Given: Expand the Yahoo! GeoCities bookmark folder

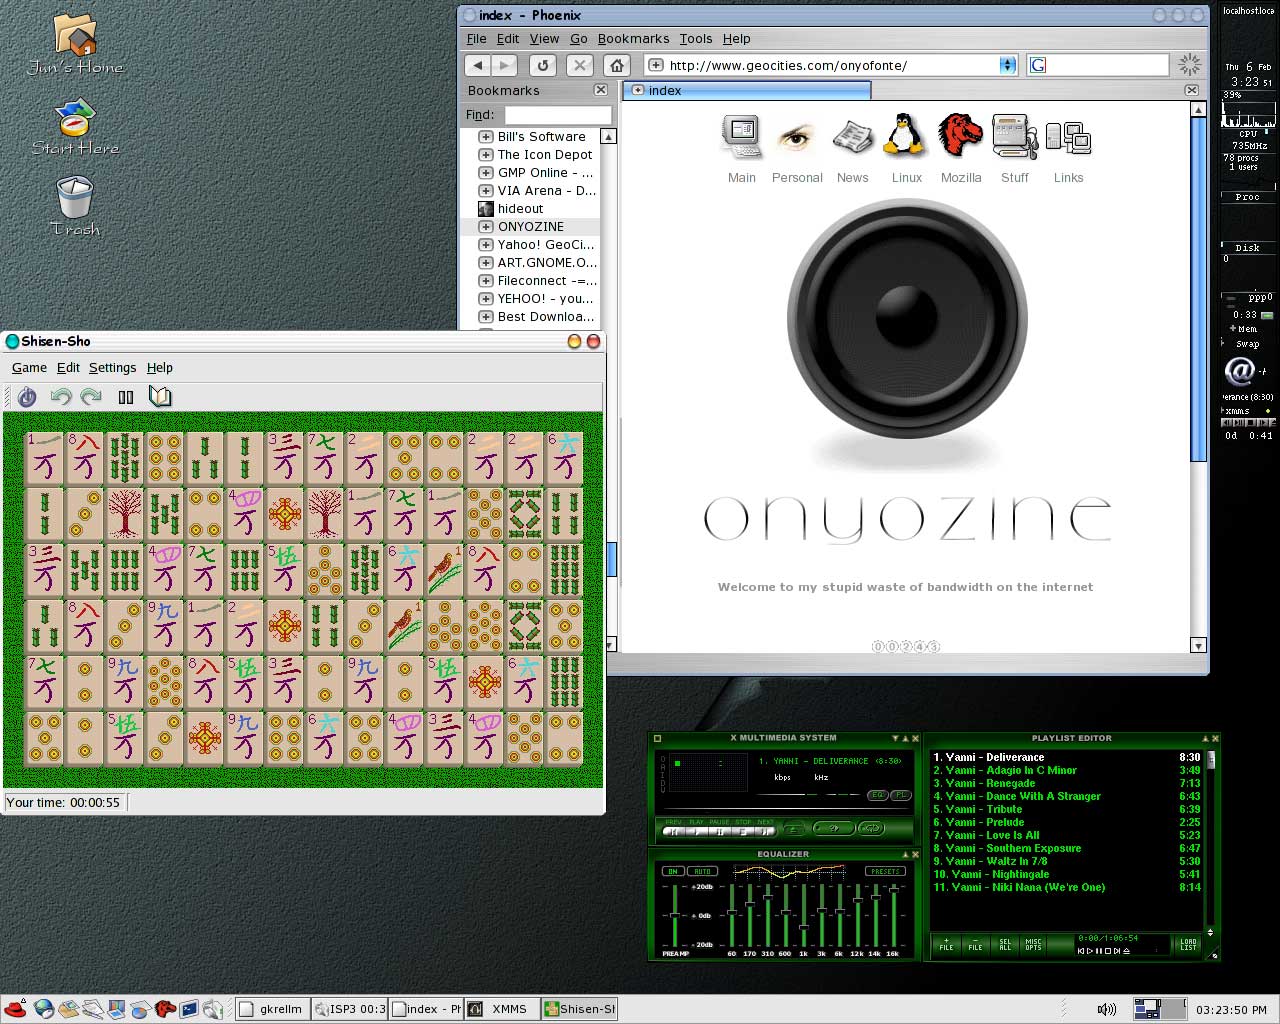Looking at the screenshot, I should pyautogui.click(x=486, y=245).
